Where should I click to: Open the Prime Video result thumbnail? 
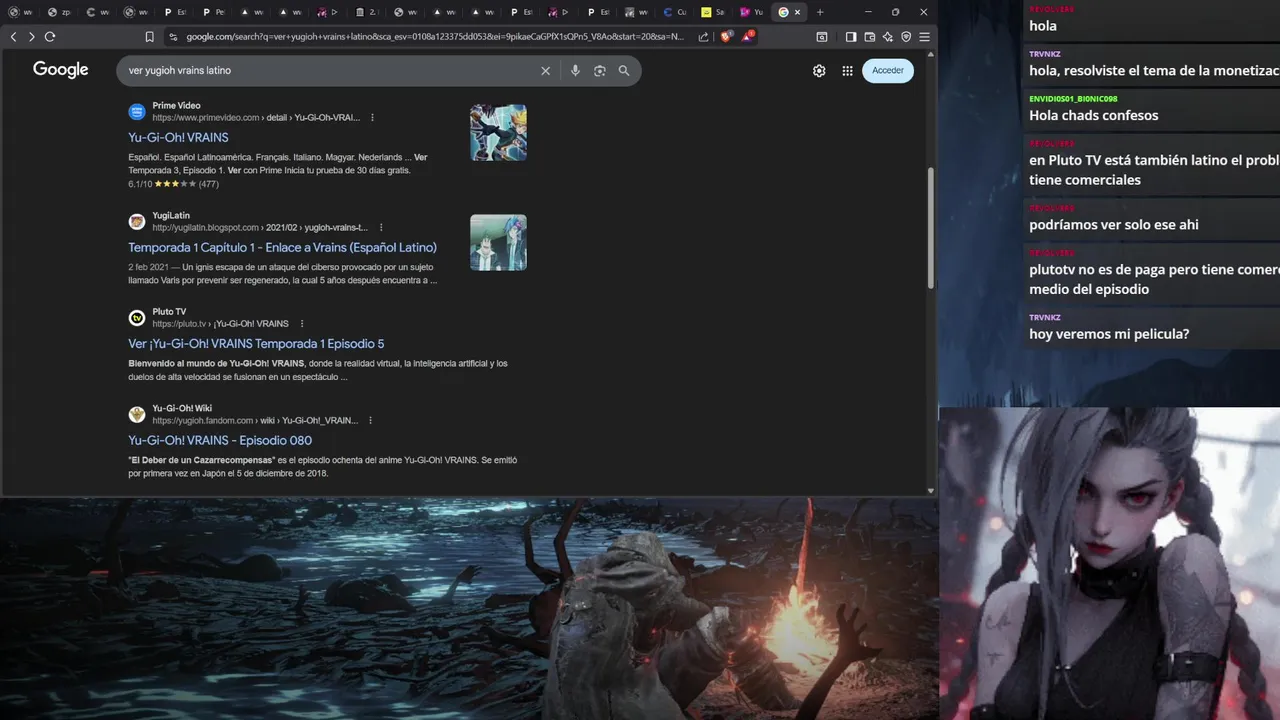pos(498,132)
